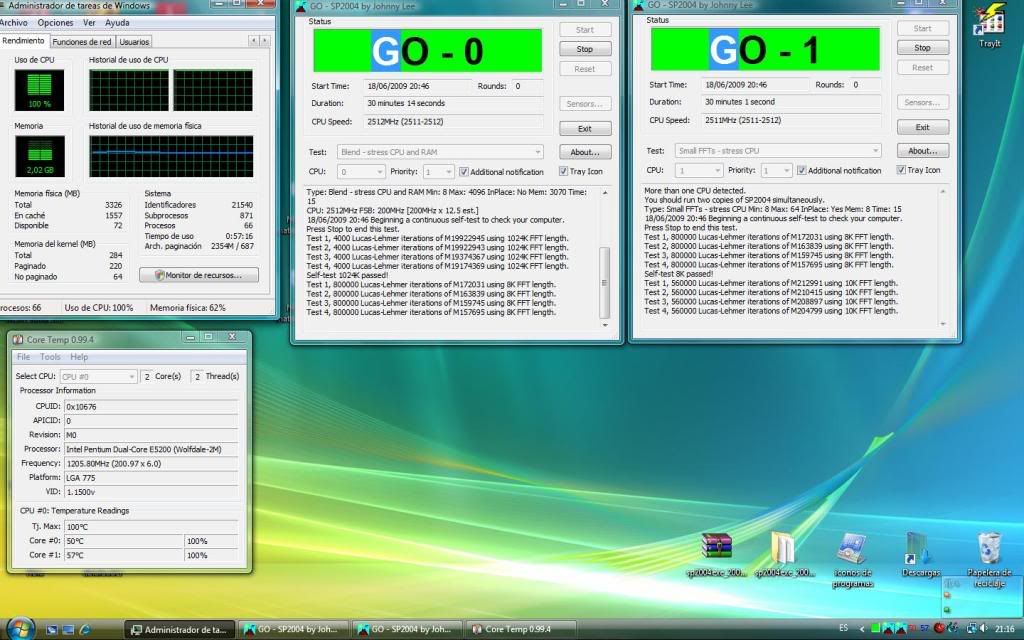
Task: Stop the stress test in GO - 0 window
Action: 585,49
